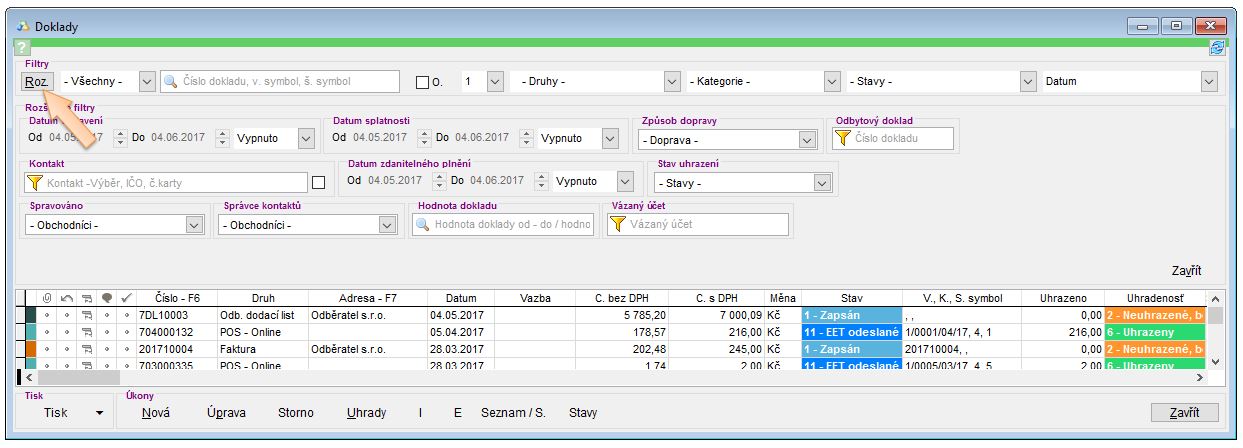Toggle the 'O.' checkbox in filters
Viewport: 1243px width, 448px height.
pyautogui.click(x=422, y=82)
